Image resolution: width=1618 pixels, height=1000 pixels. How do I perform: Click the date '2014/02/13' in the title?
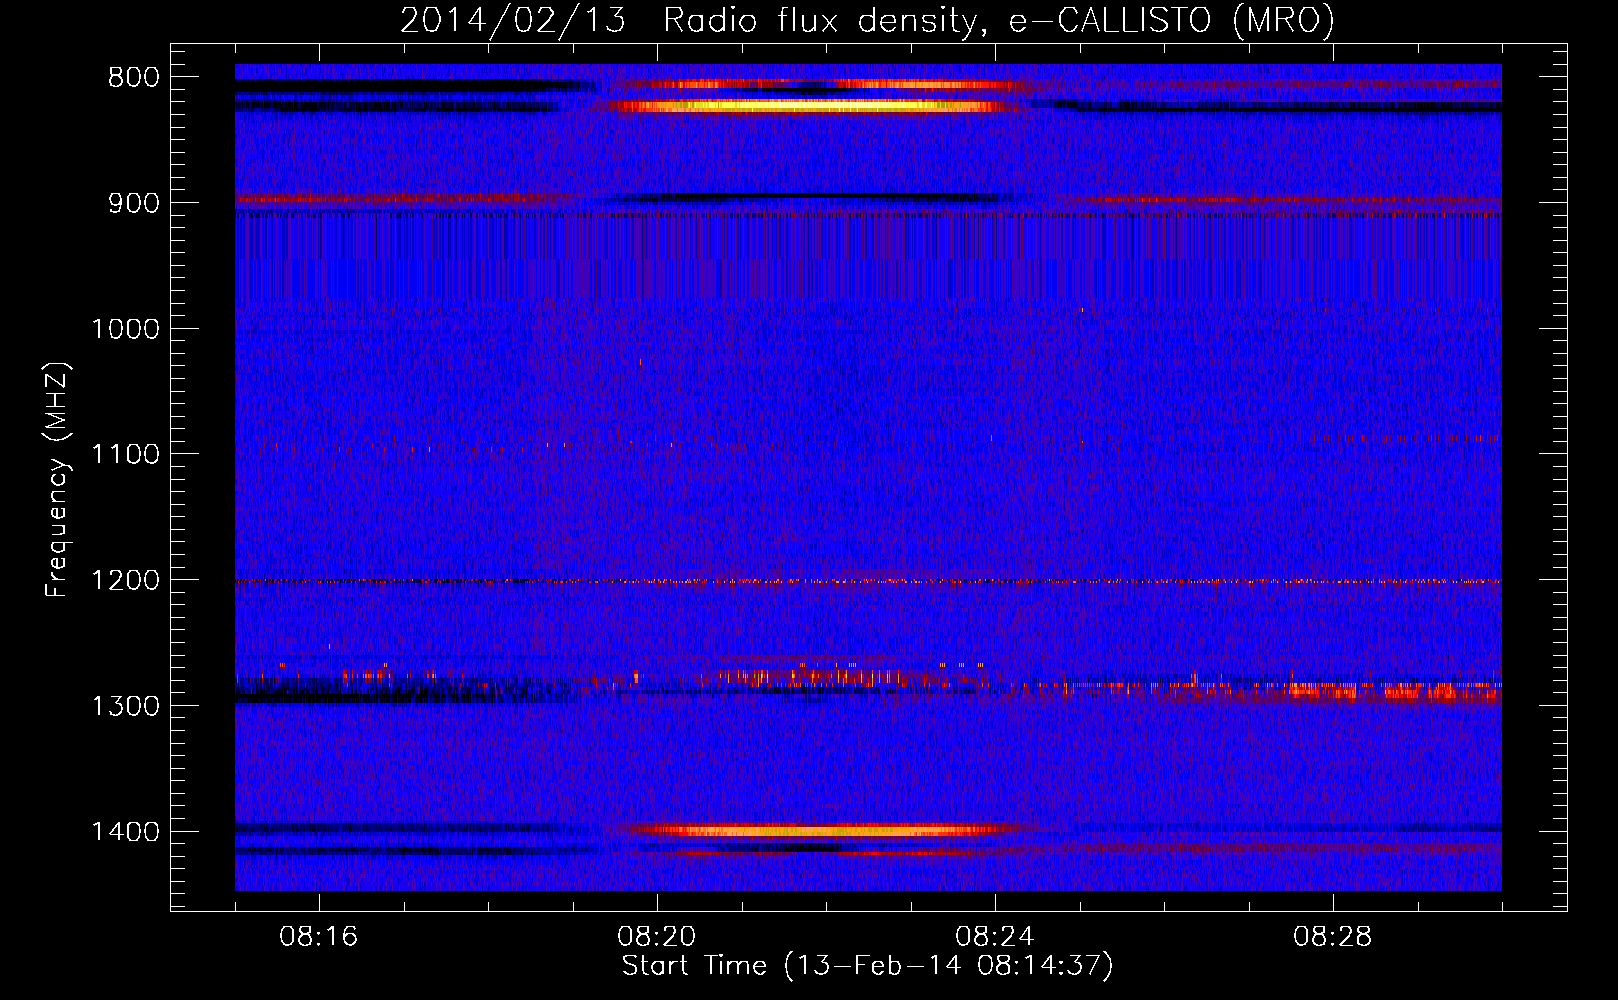click(x=513, y=20)
